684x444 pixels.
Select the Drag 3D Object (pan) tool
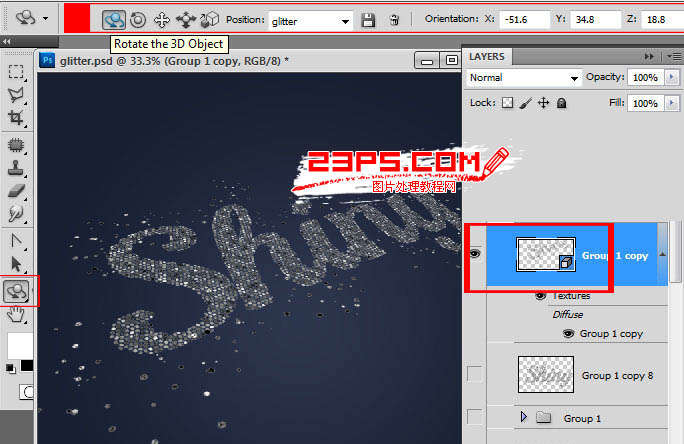click(161, 19)
